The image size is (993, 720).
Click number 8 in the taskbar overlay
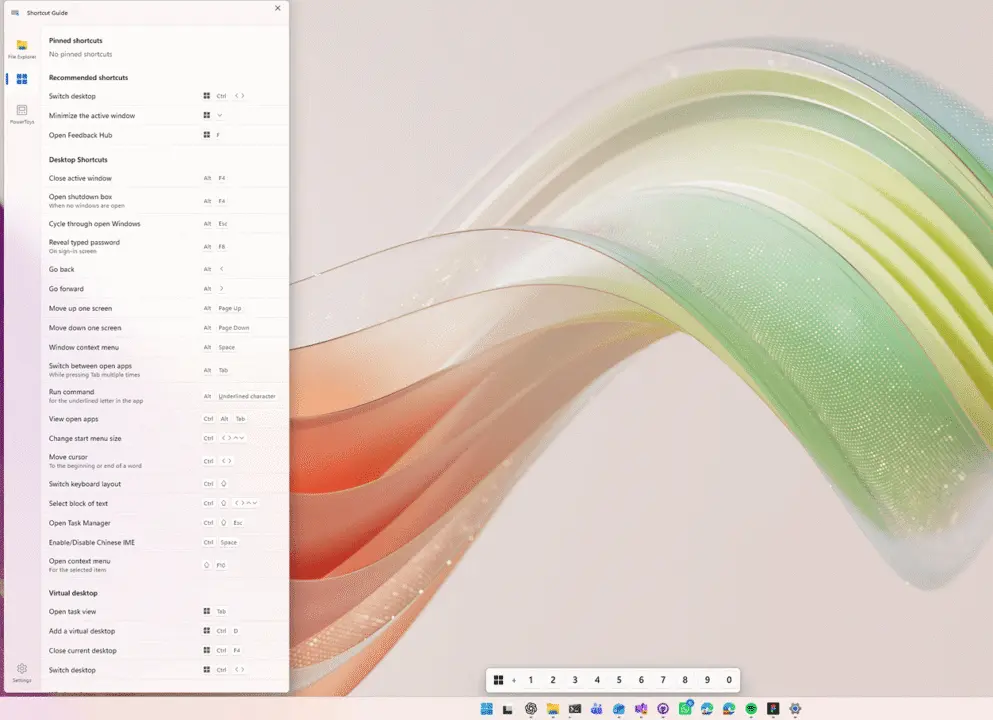[x=685, y=679]
